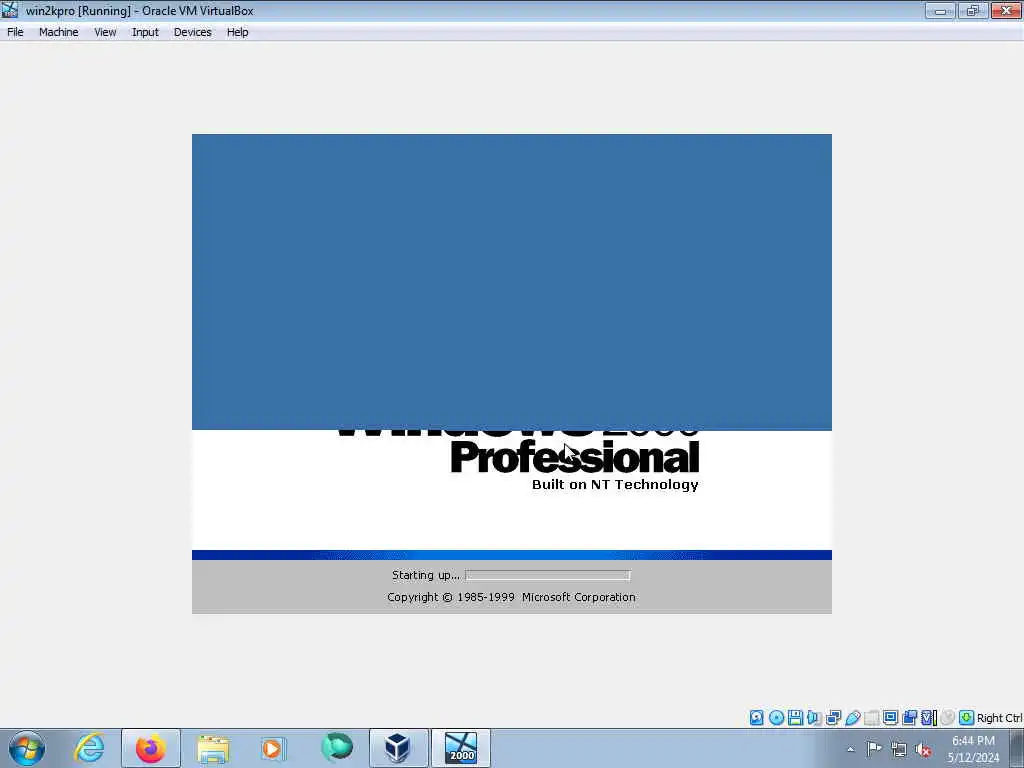
Task: Click the VirtualBox icon in the title bar
Action: 10,10
